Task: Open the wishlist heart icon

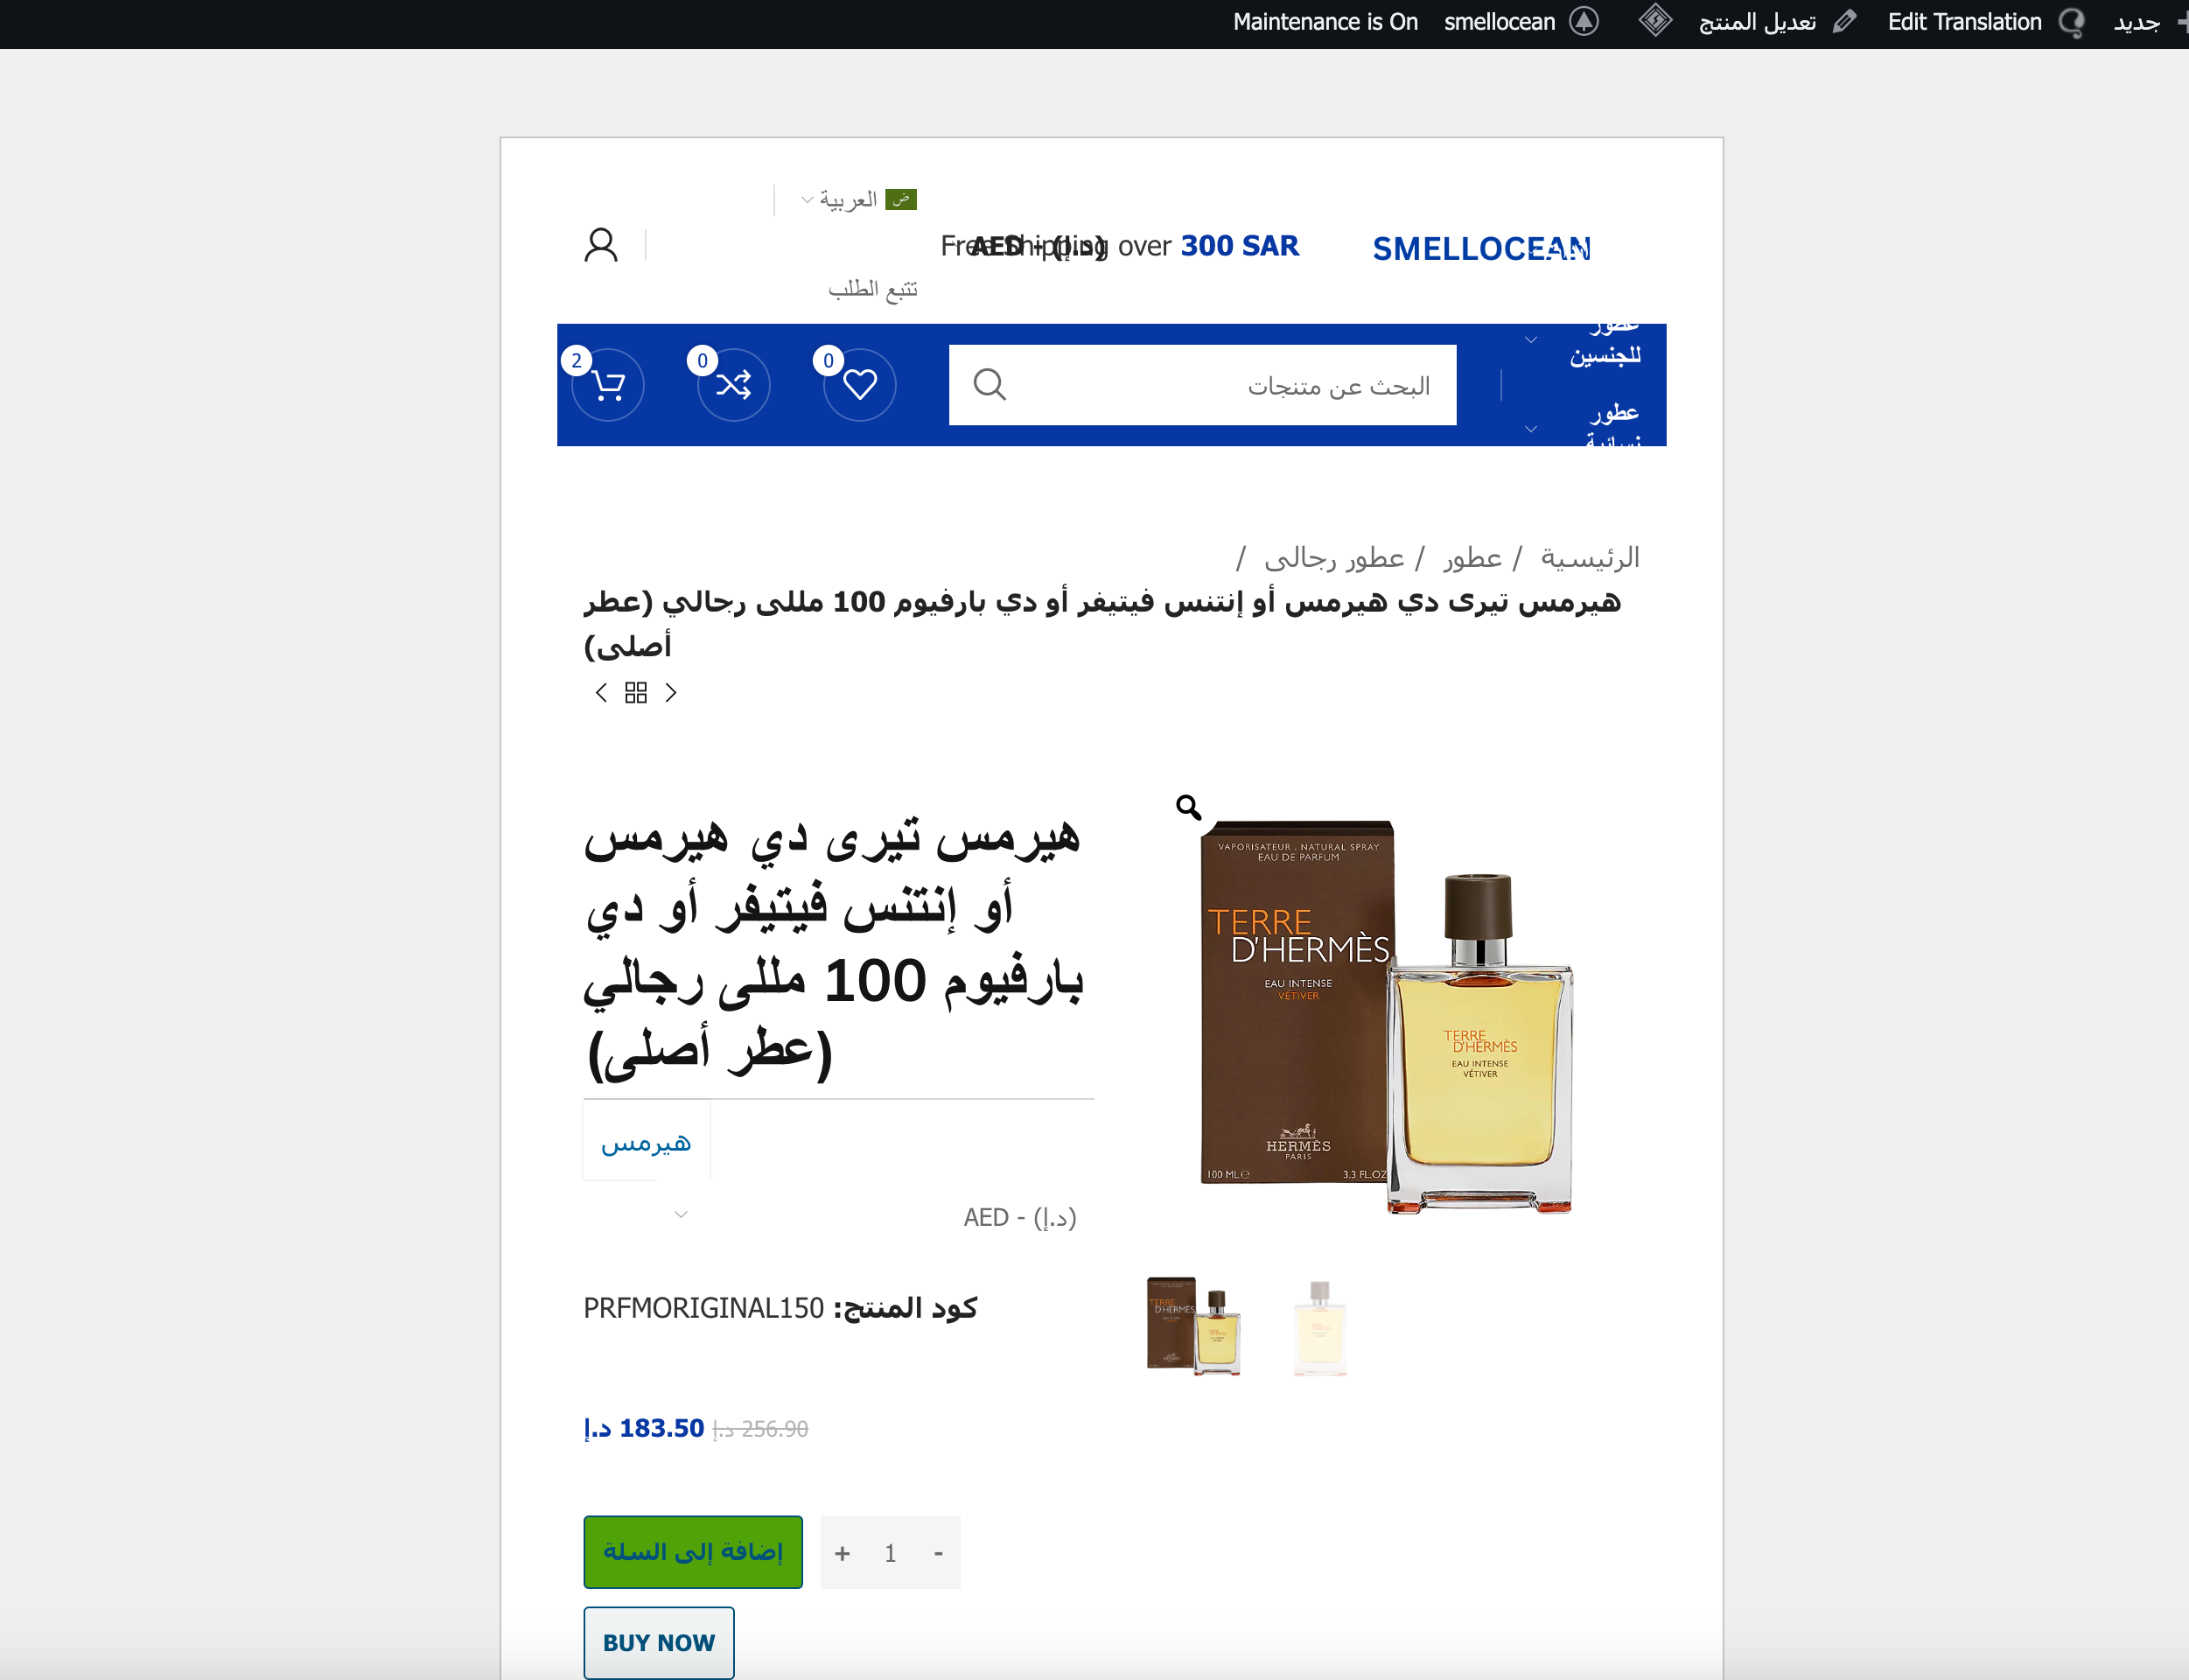Action: (x=859, y=384)
